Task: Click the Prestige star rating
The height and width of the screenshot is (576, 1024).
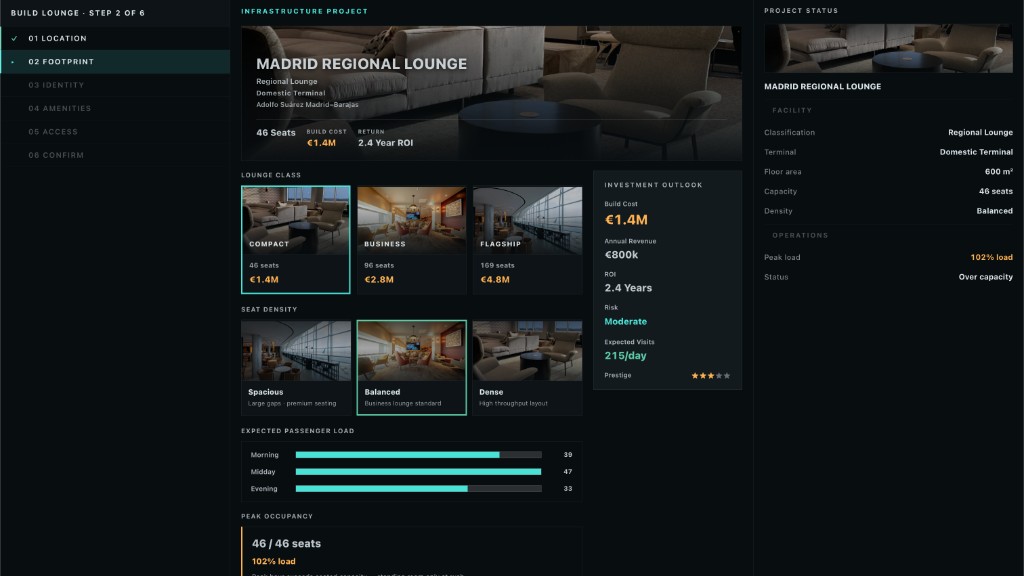Action: pos(711,376)
